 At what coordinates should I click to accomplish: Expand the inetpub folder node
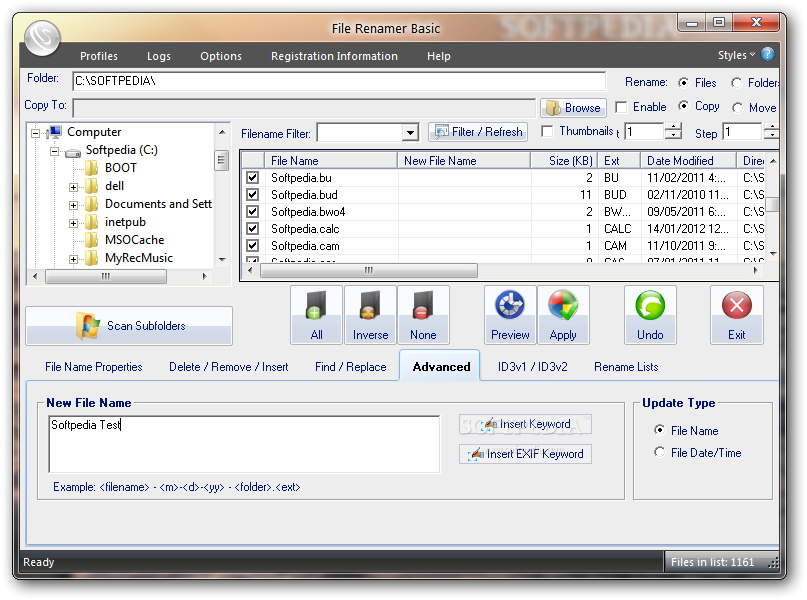coord(73,223)
